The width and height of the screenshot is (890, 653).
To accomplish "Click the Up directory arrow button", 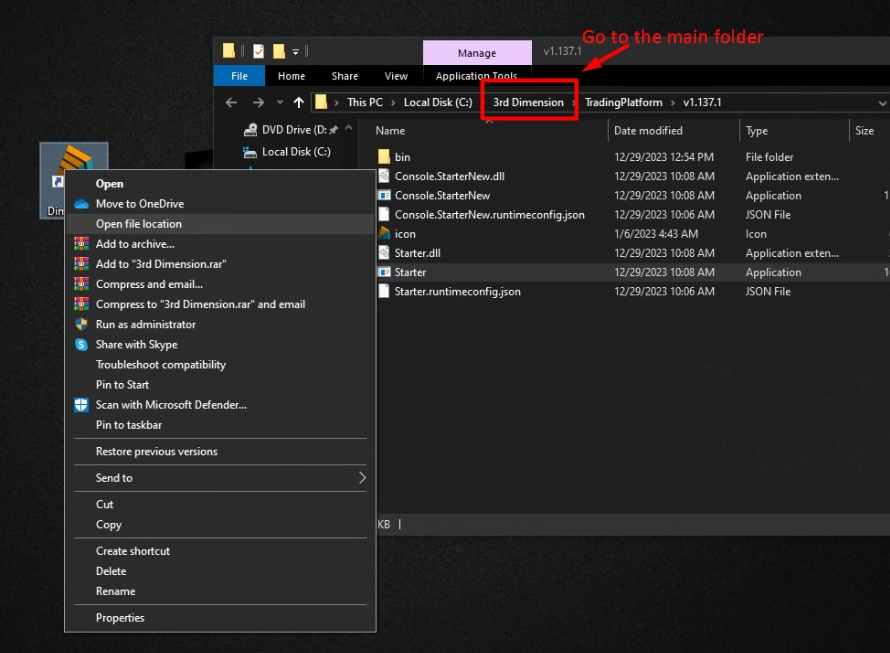I will pyautogui.click(x=298, y=103).
